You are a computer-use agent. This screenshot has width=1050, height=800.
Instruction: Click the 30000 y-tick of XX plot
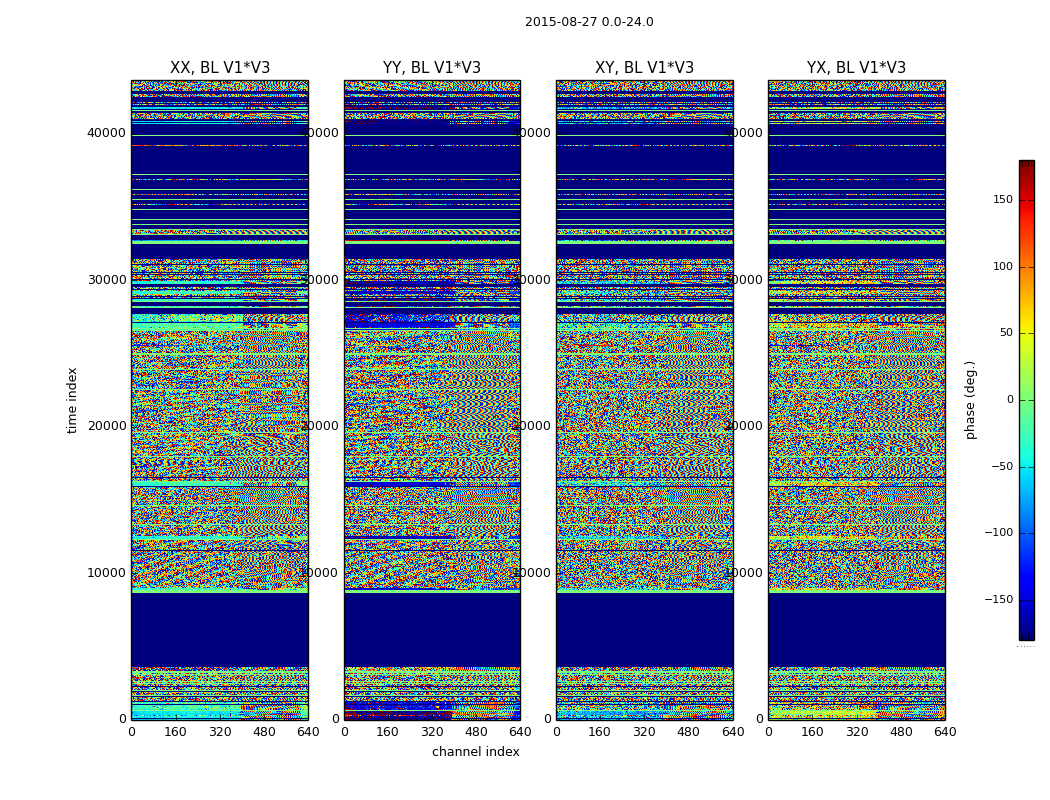click(x=106, y=279)
